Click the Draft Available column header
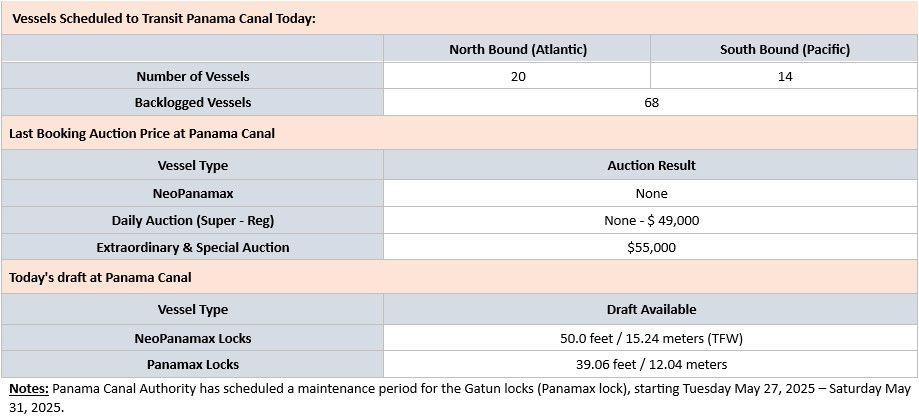Viewport: 919px width, 417px height. [651, 308]
